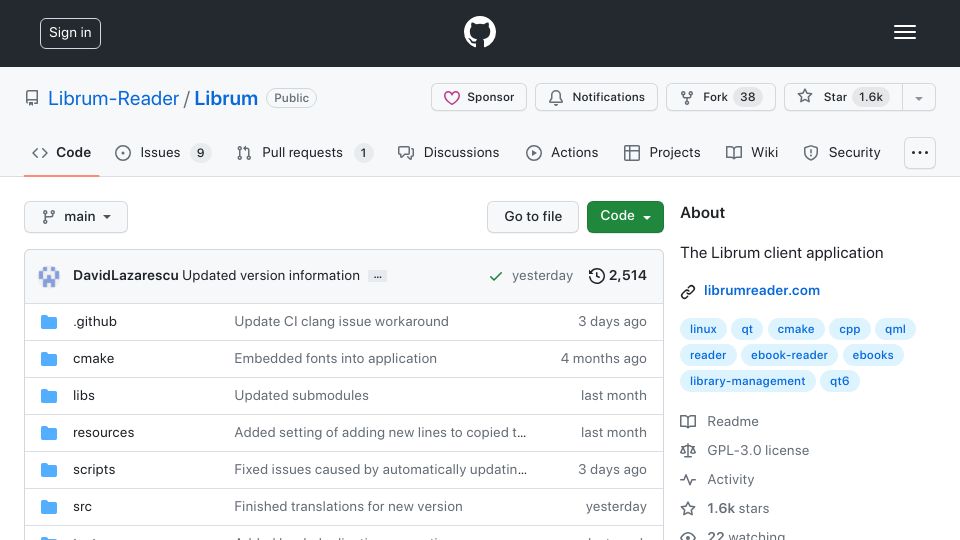Screen dimensions: 960x540
Task: Open Update CI clang issue workaround commit
Action: [342, 321]
